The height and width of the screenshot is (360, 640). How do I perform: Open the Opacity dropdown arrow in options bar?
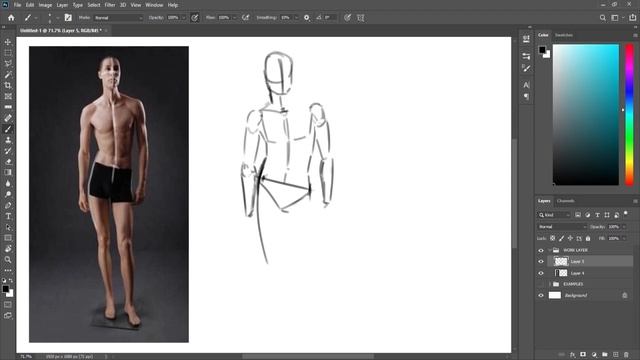click(184, 18)
